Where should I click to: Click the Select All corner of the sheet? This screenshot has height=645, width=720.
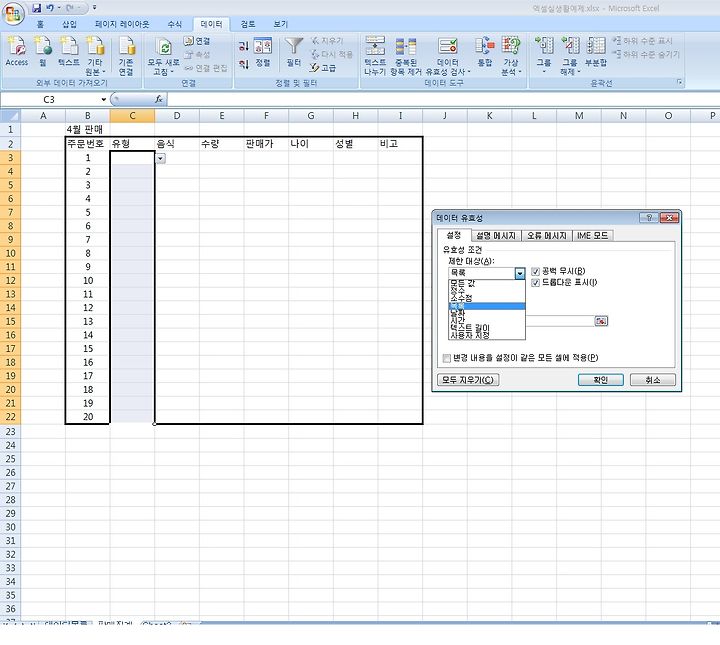pos(10,116)
